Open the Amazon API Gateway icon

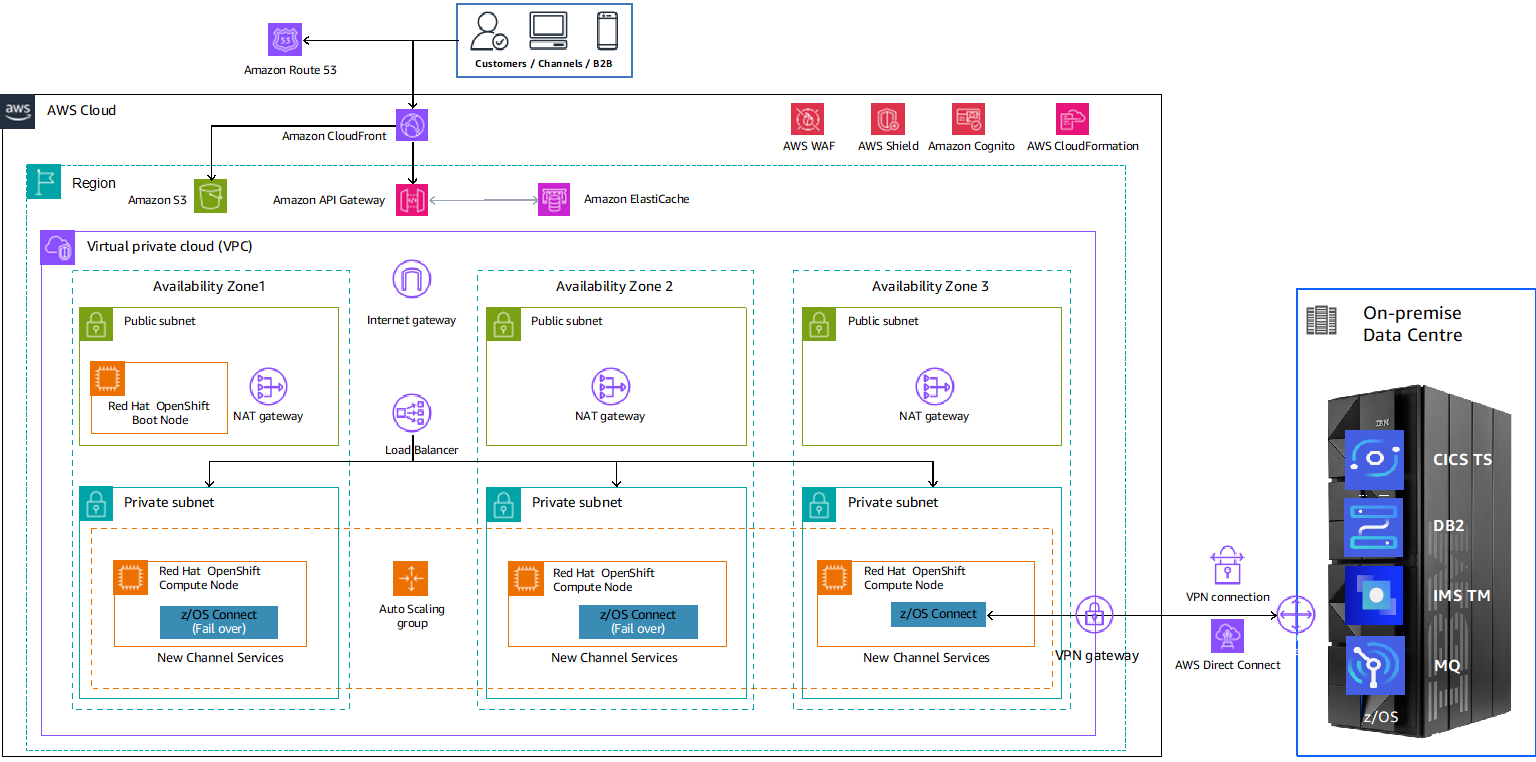point(412,199)
